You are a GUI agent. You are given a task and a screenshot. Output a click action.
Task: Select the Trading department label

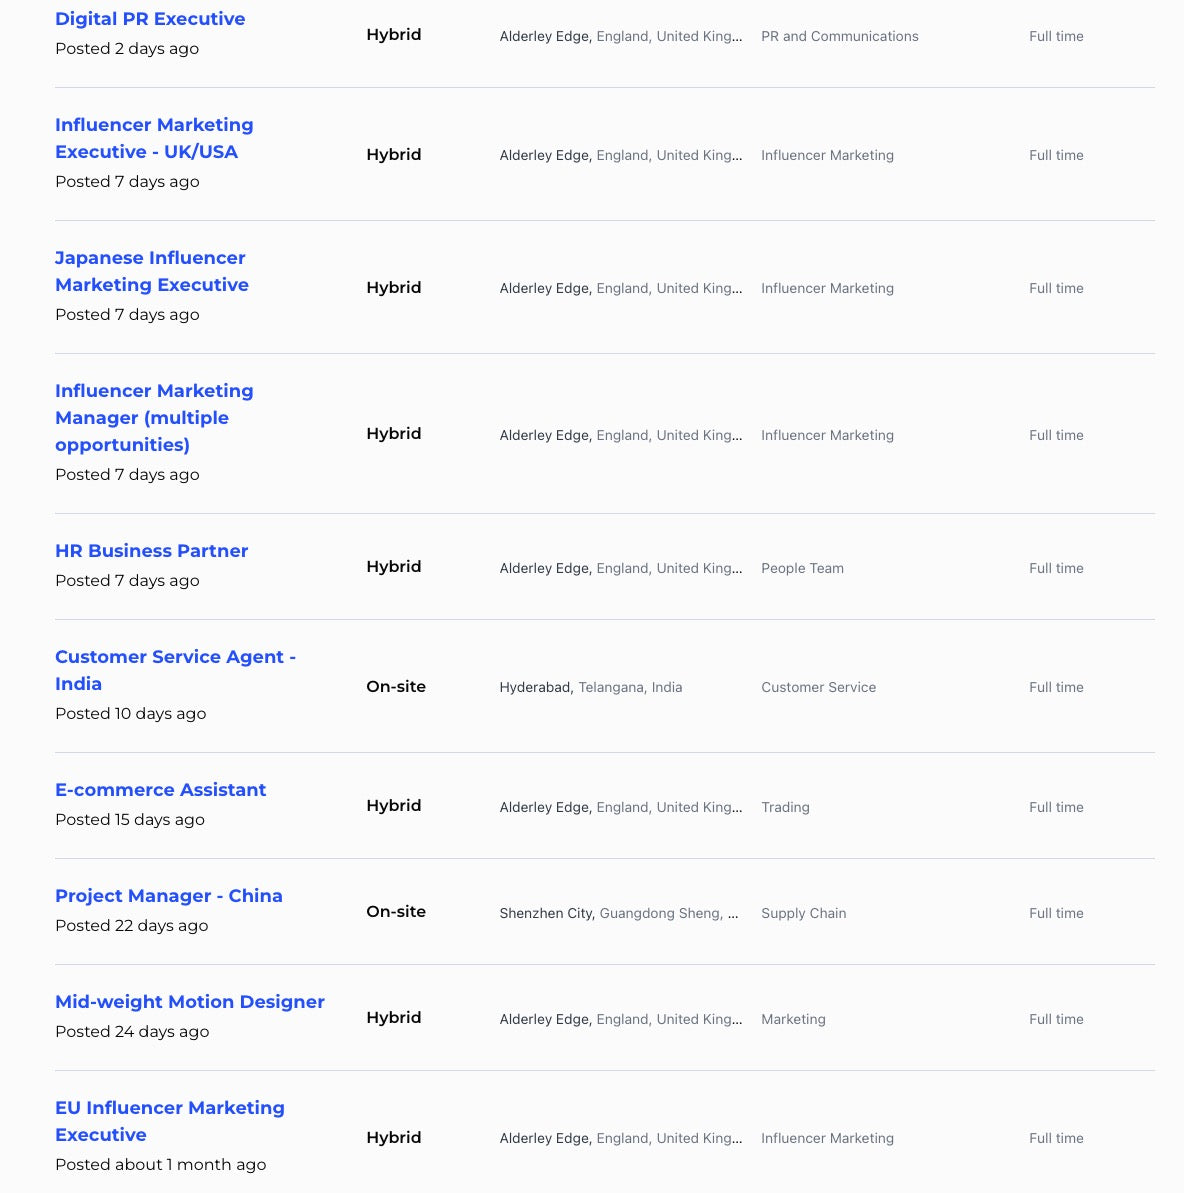tap(785, 808)
